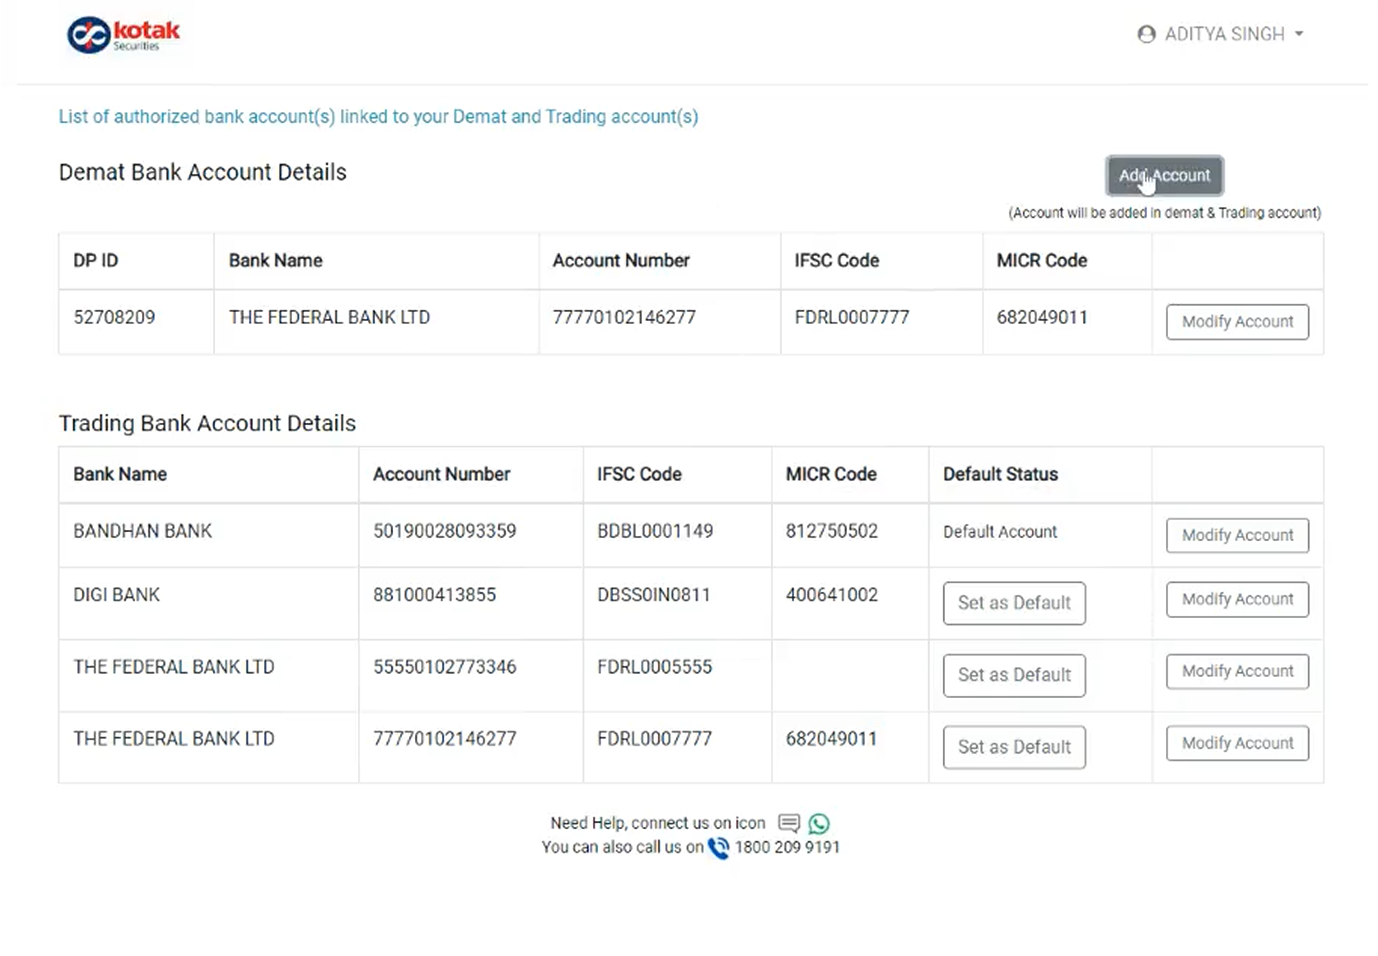Click IFSC code DBSS0IN0811
The height and width of the screenshot is (956, 1378).
pos(654,595)
